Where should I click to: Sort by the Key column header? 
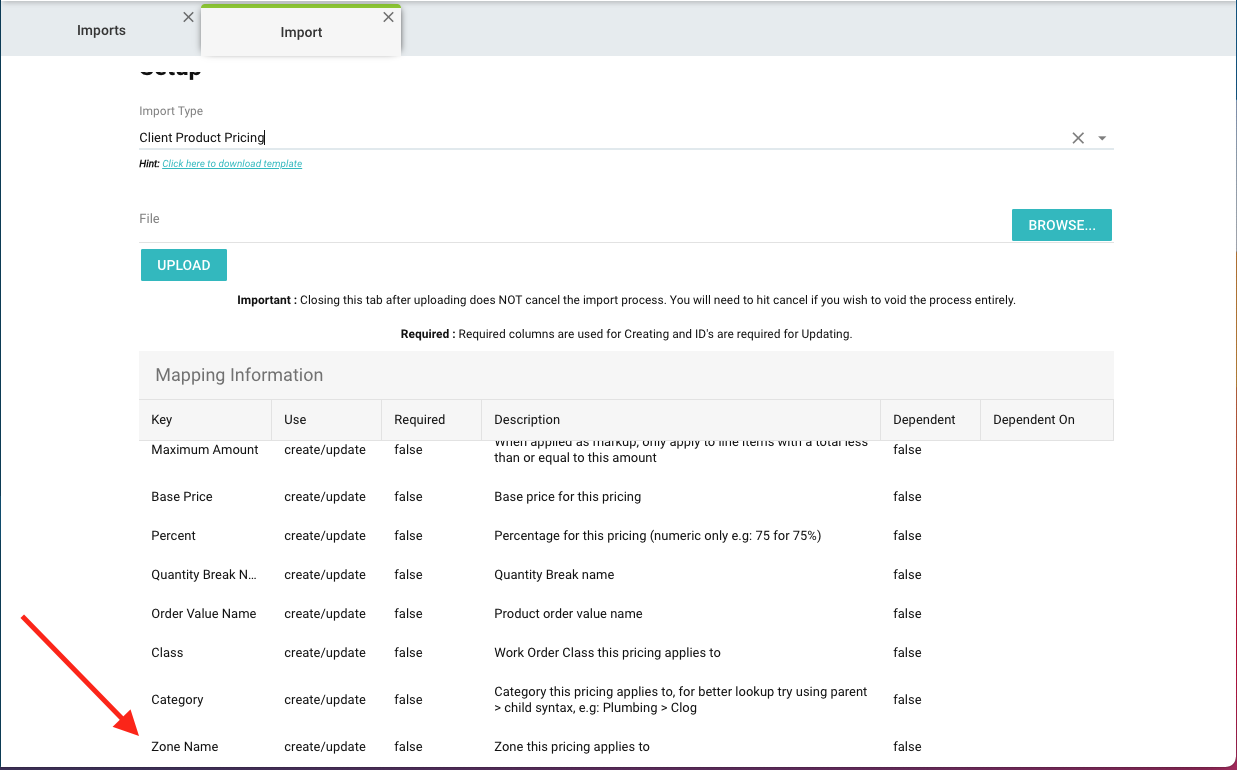tap(162, 420)
